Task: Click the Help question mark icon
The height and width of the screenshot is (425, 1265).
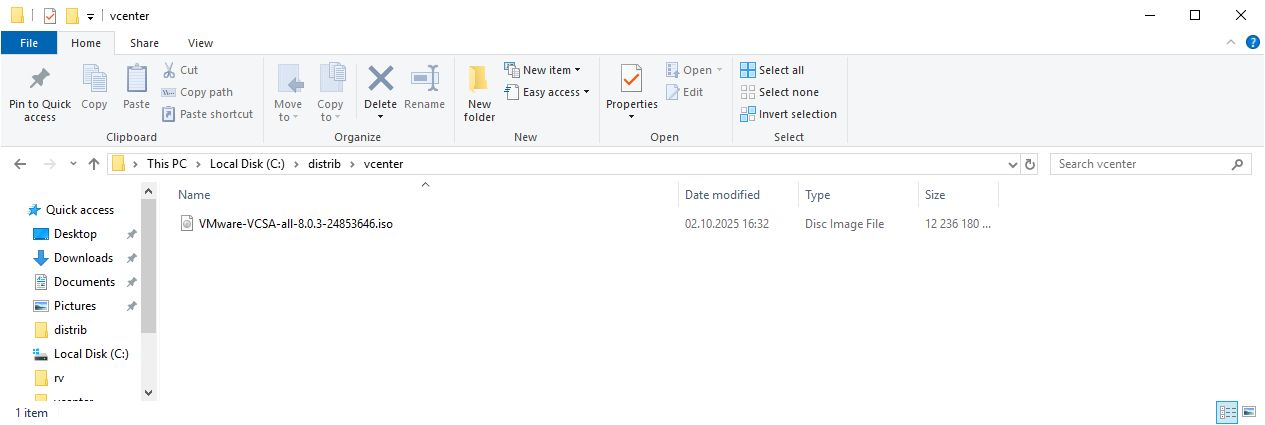Action: [x=1252, y=42]
